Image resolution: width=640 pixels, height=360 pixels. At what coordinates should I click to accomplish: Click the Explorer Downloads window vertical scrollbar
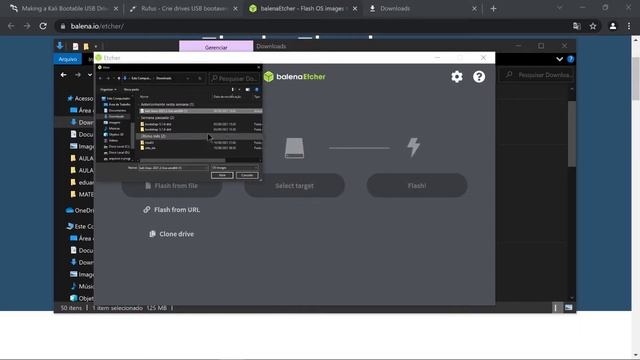[x=572, y=135]
